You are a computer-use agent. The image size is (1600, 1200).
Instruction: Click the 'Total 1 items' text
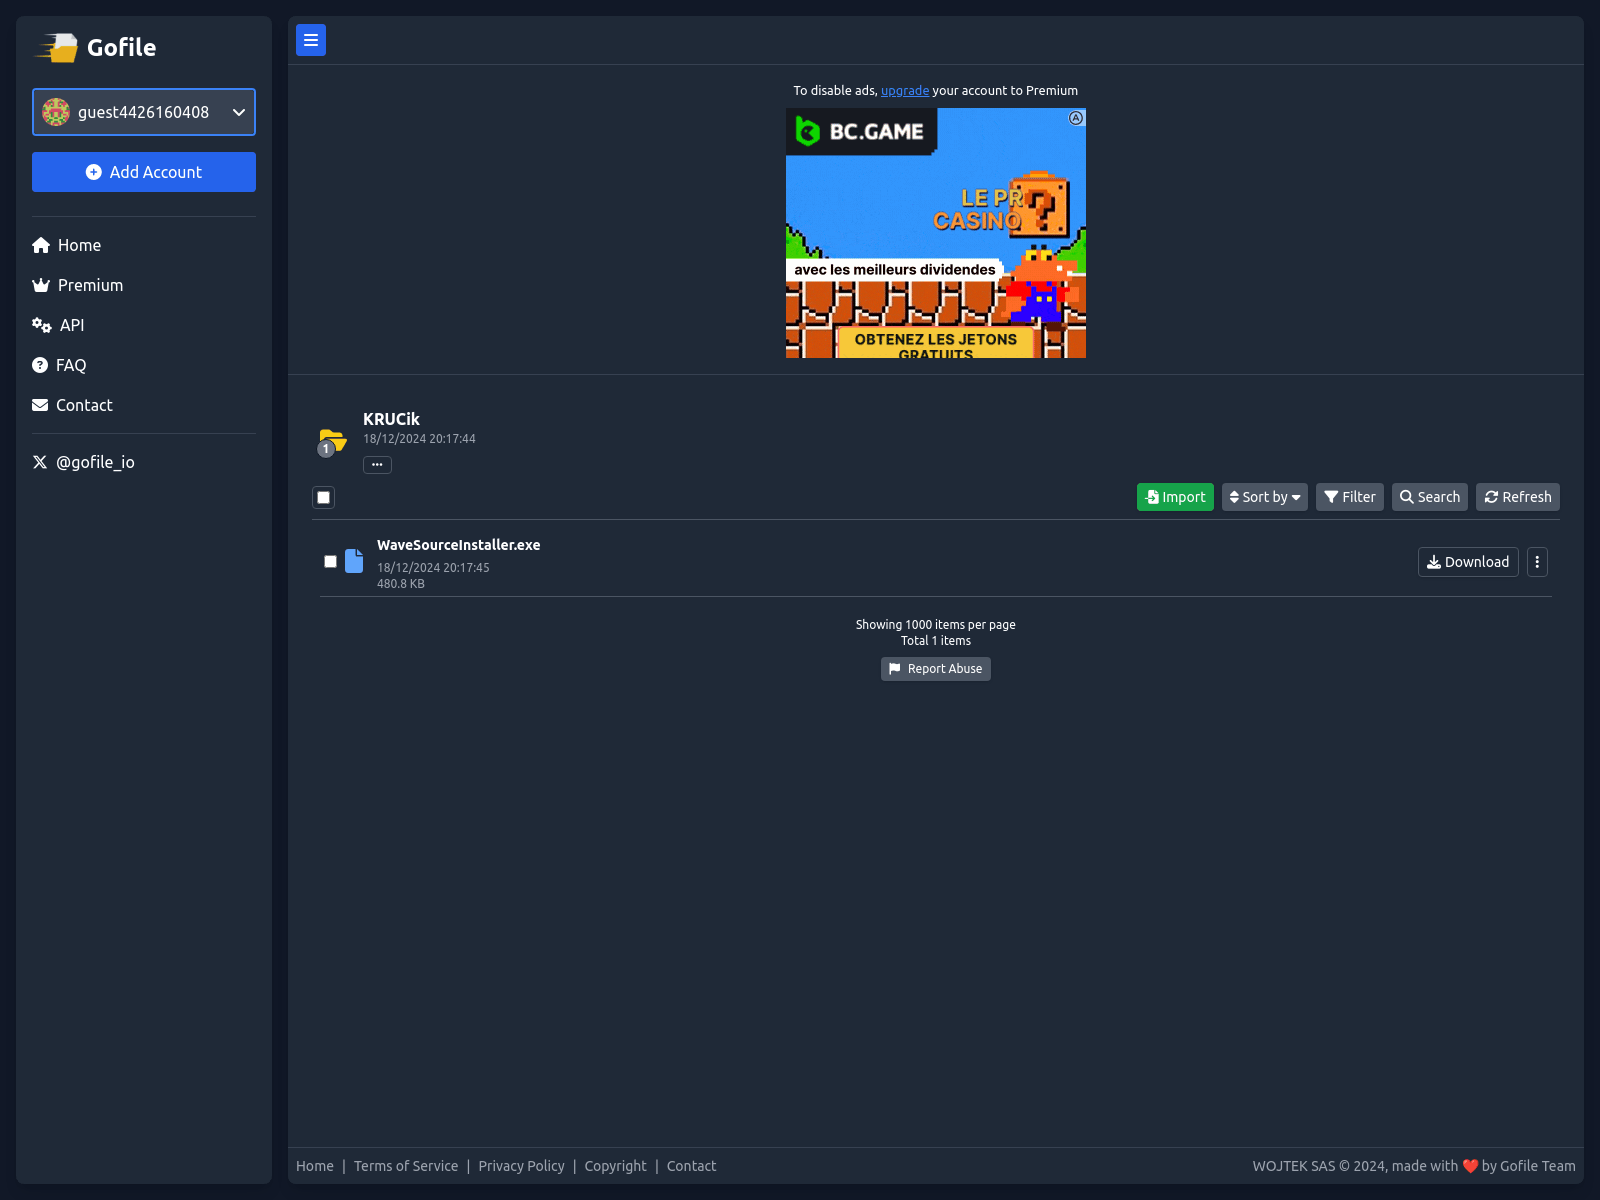click(x=936, y=641)
